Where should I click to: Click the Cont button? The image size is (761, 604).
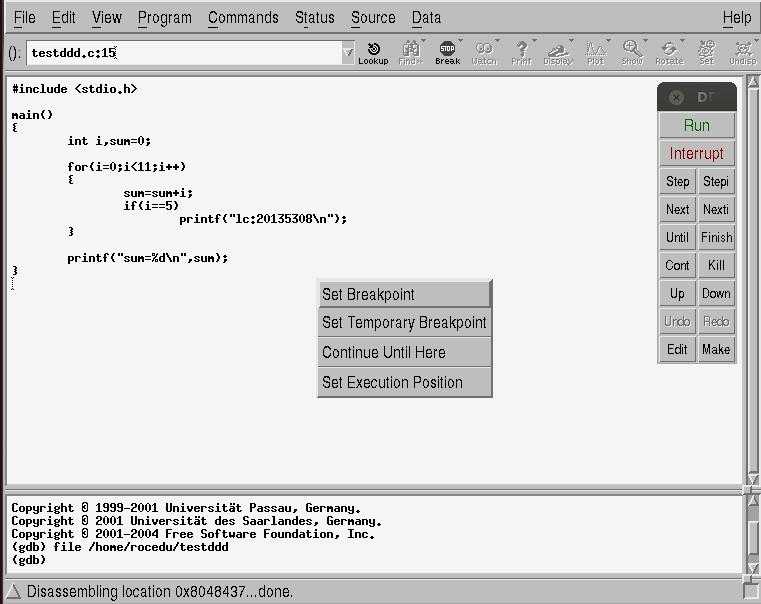point(678,265)
